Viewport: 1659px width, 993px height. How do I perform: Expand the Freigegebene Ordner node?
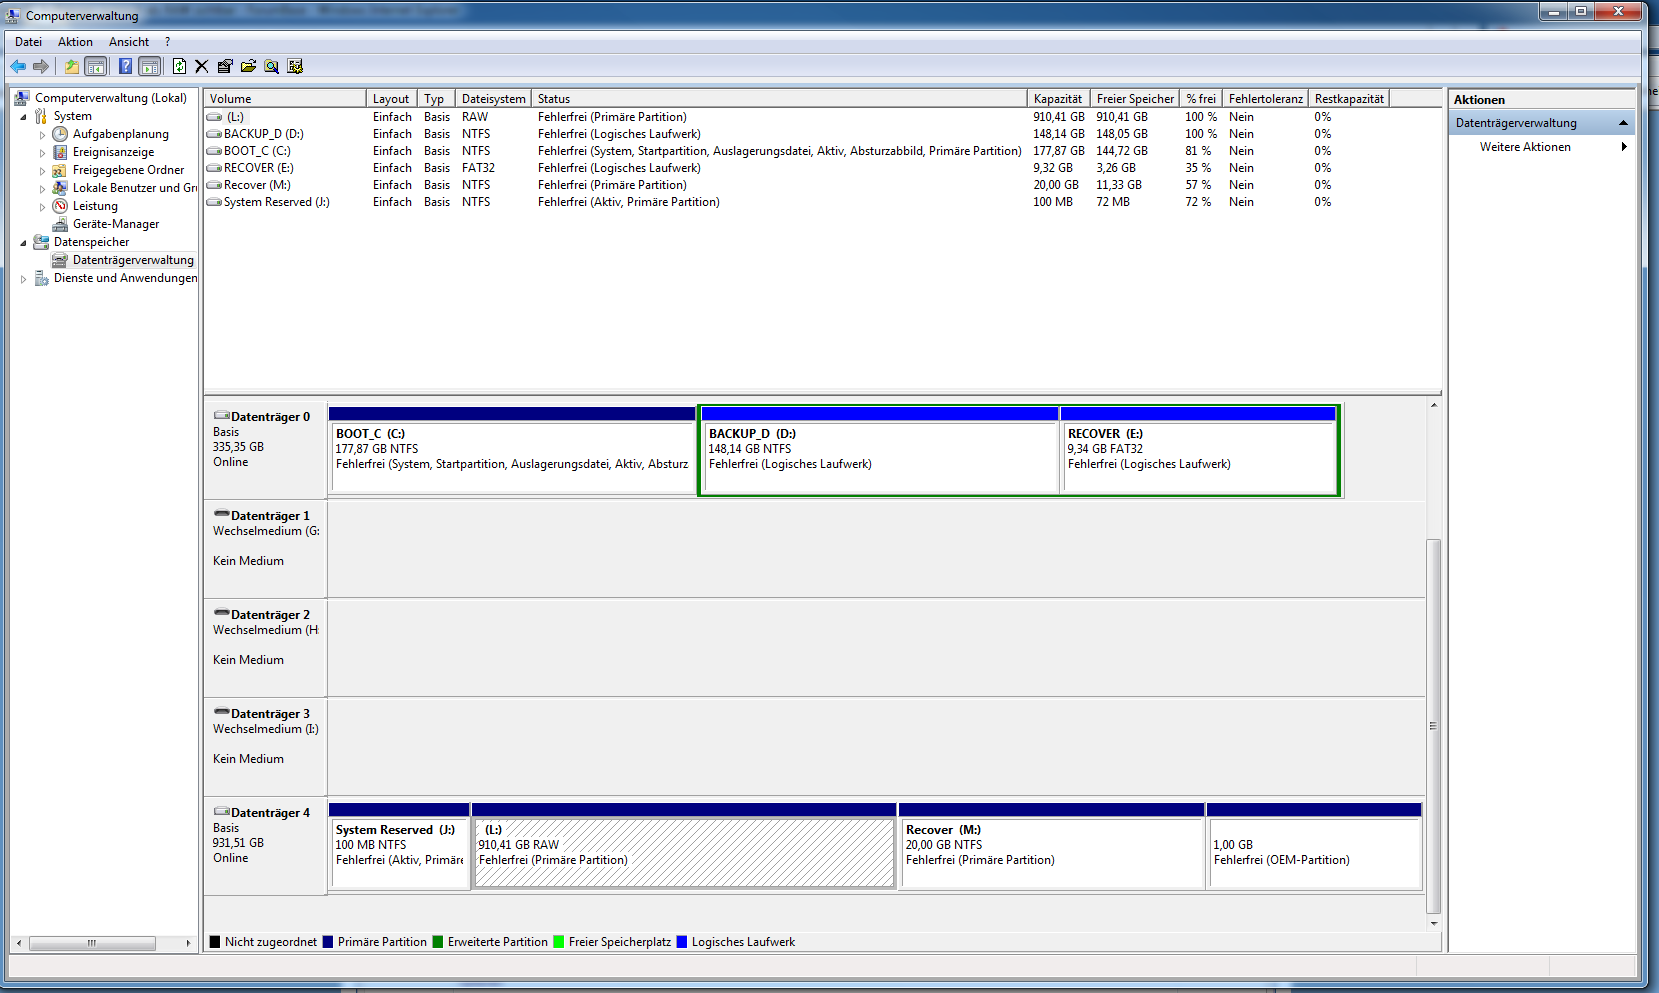42,171
